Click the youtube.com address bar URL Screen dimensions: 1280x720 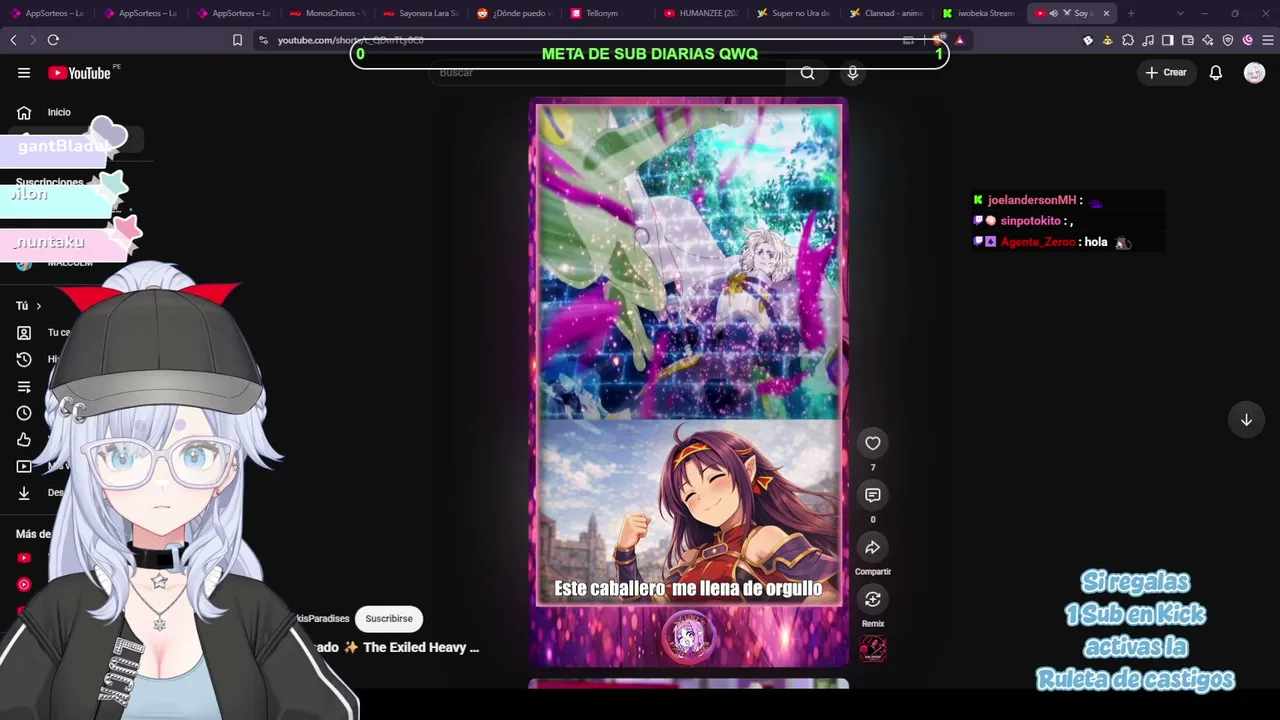351,40
